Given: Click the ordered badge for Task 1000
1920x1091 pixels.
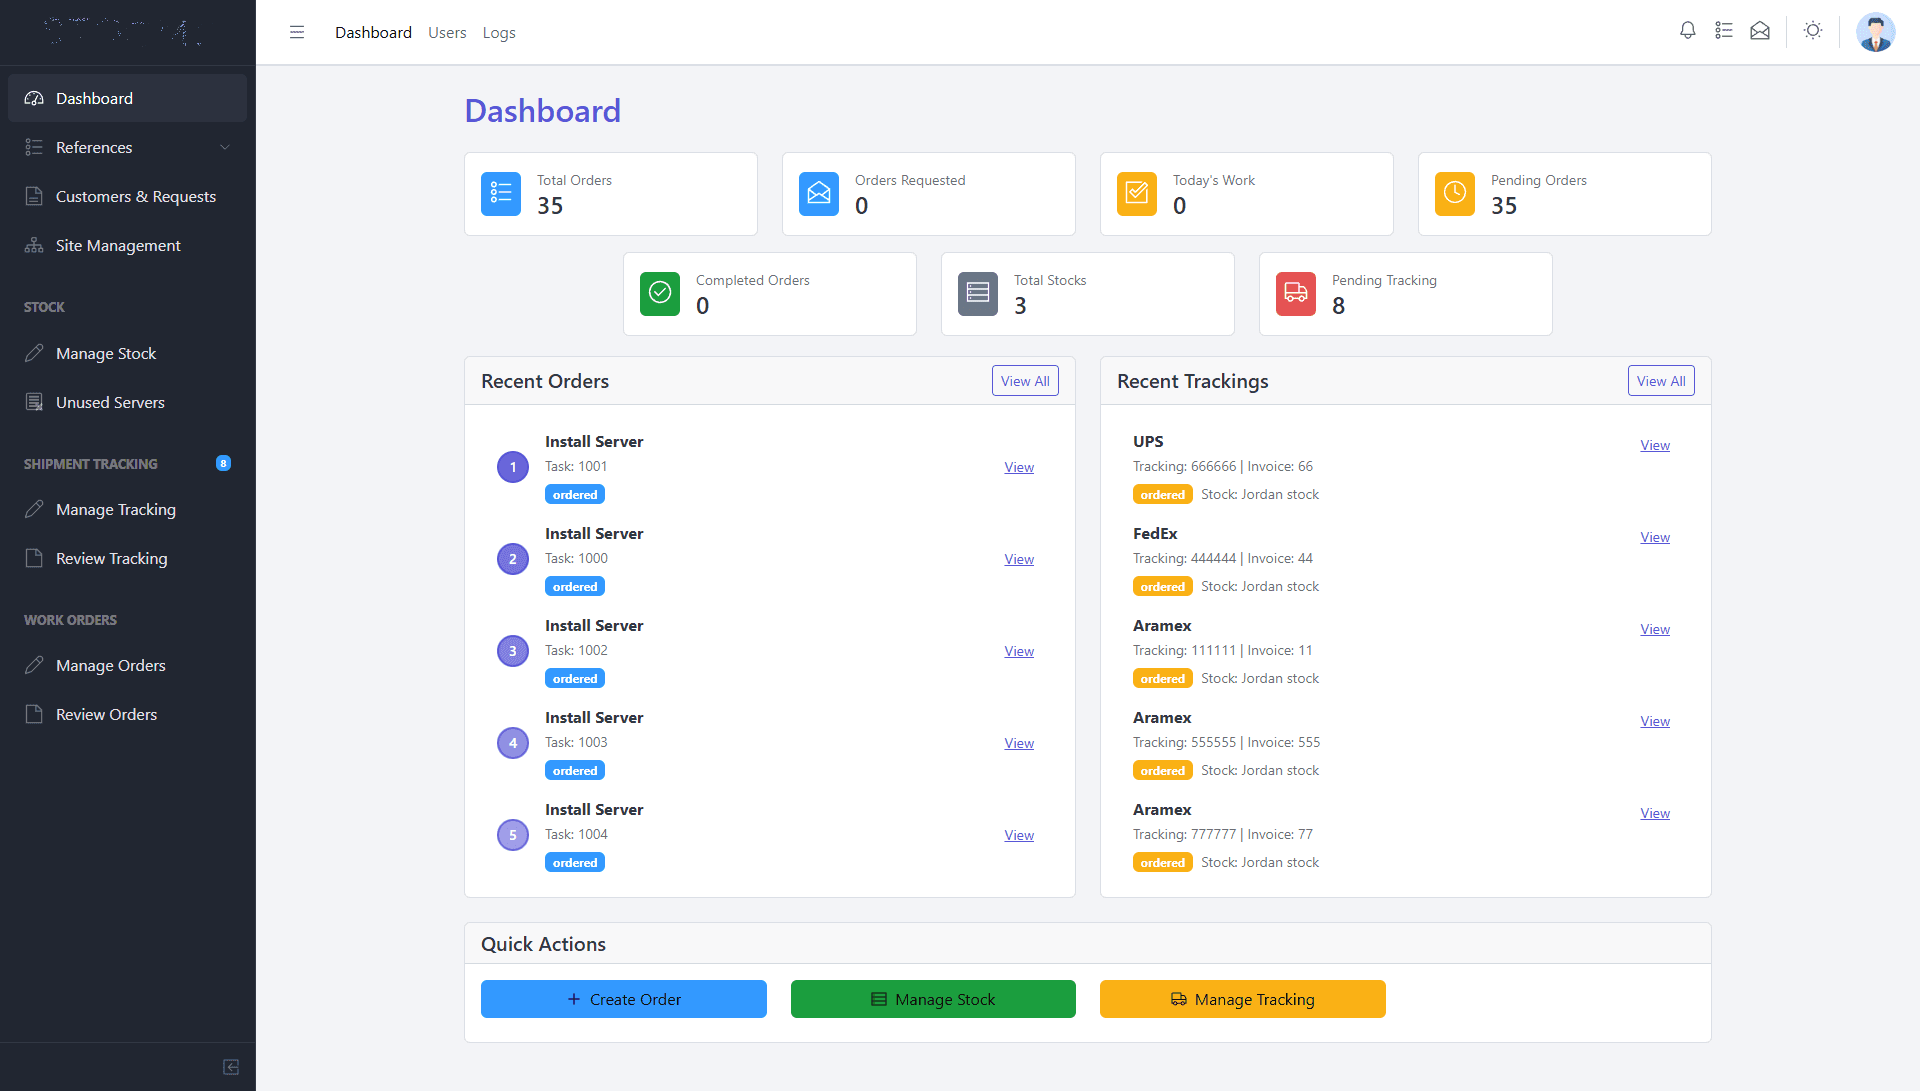Looking at the screenshot, I should [575, 587].
